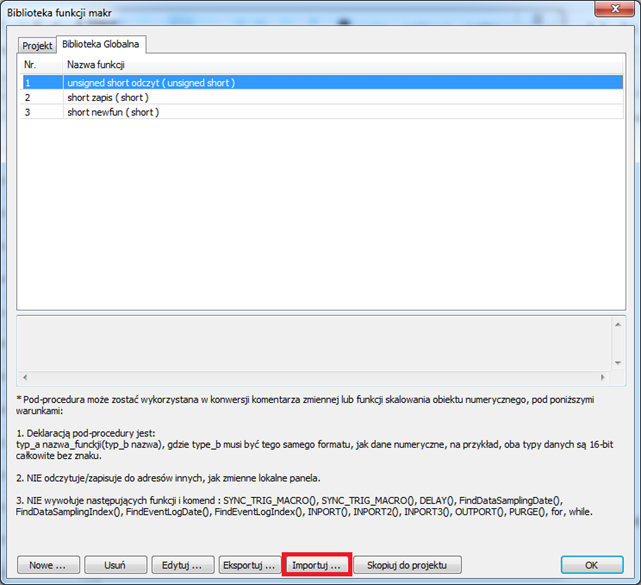The image size is (641, 585).
Task: Confirm with the OK button
Action: pos(592,565)
